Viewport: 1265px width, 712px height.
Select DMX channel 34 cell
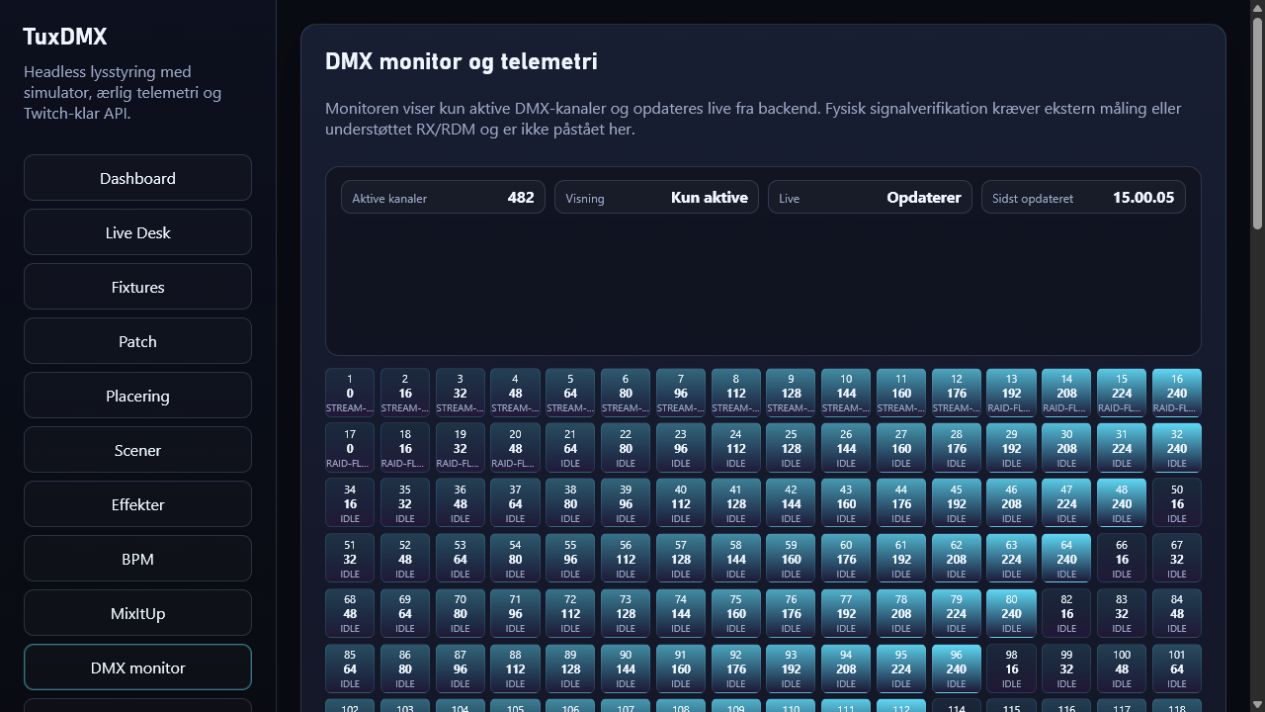tap(350, 503)
